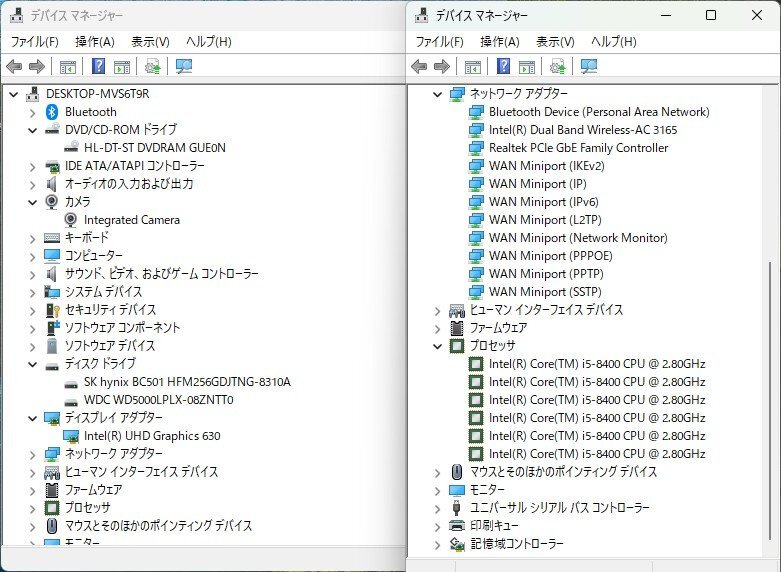Open ヘルプ(H) menu in left window

[209, 42]
